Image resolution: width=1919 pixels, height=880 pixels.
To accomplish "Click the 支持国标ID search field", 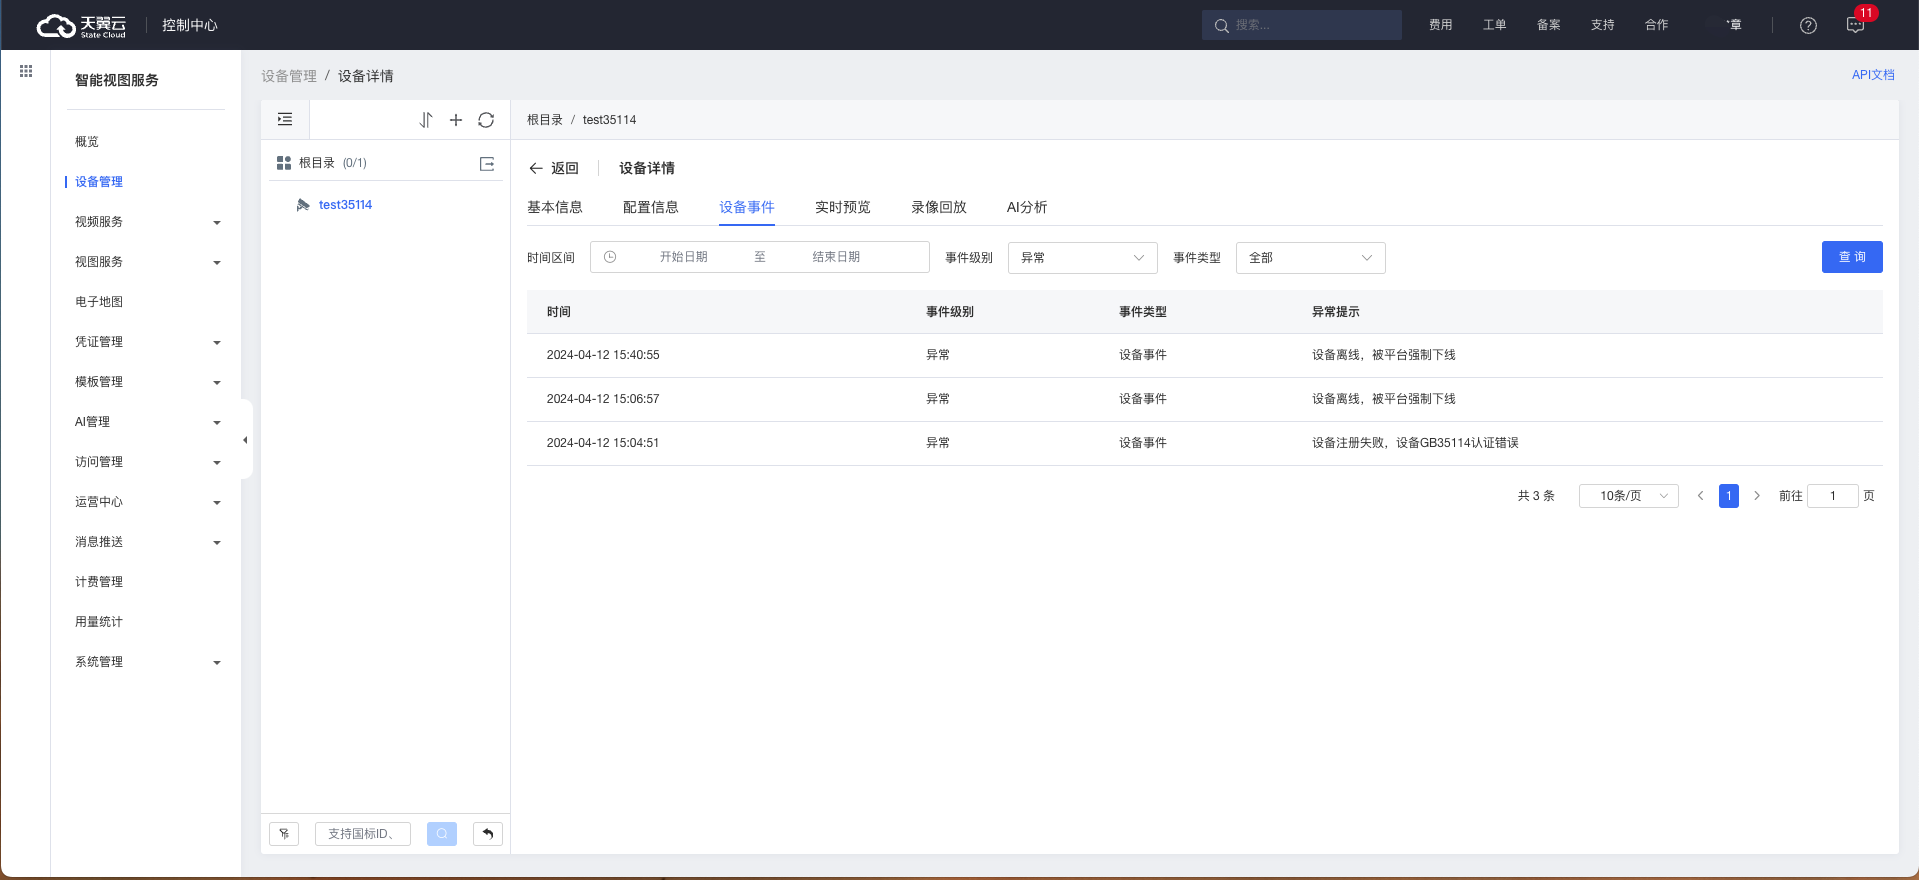I will (x=363, y=833).
